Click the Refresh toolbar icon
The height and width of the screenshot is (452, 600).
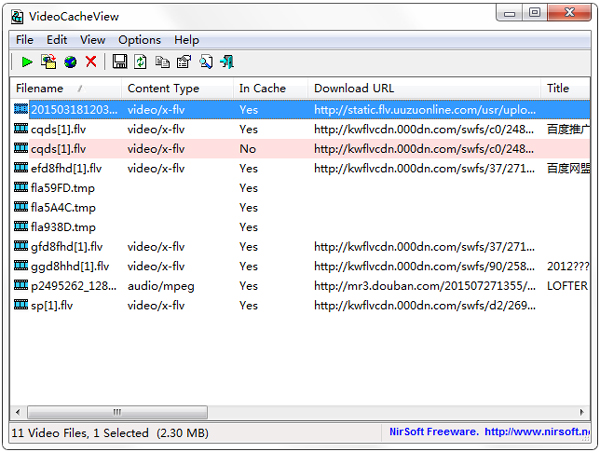click(141, 62)
